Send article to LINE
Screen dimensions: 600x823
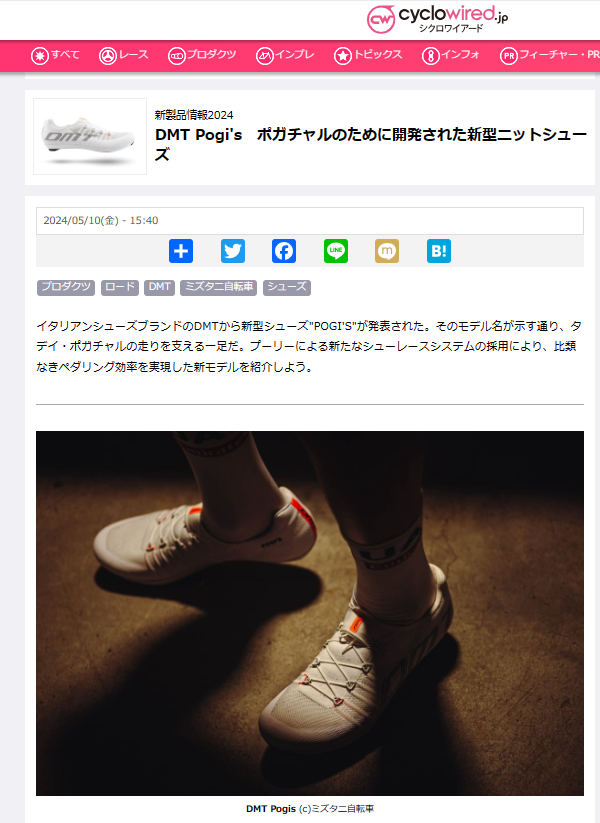click(335, 251)
